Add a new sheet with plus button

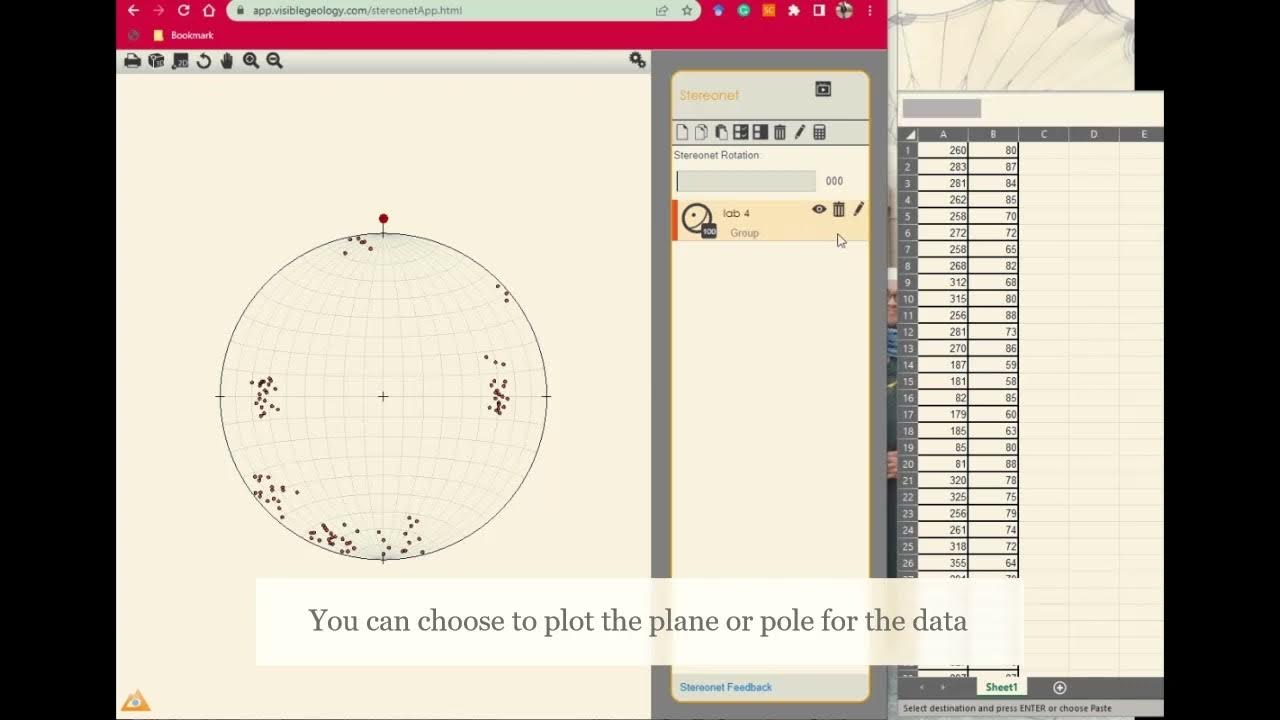[x=1060, y=687]
